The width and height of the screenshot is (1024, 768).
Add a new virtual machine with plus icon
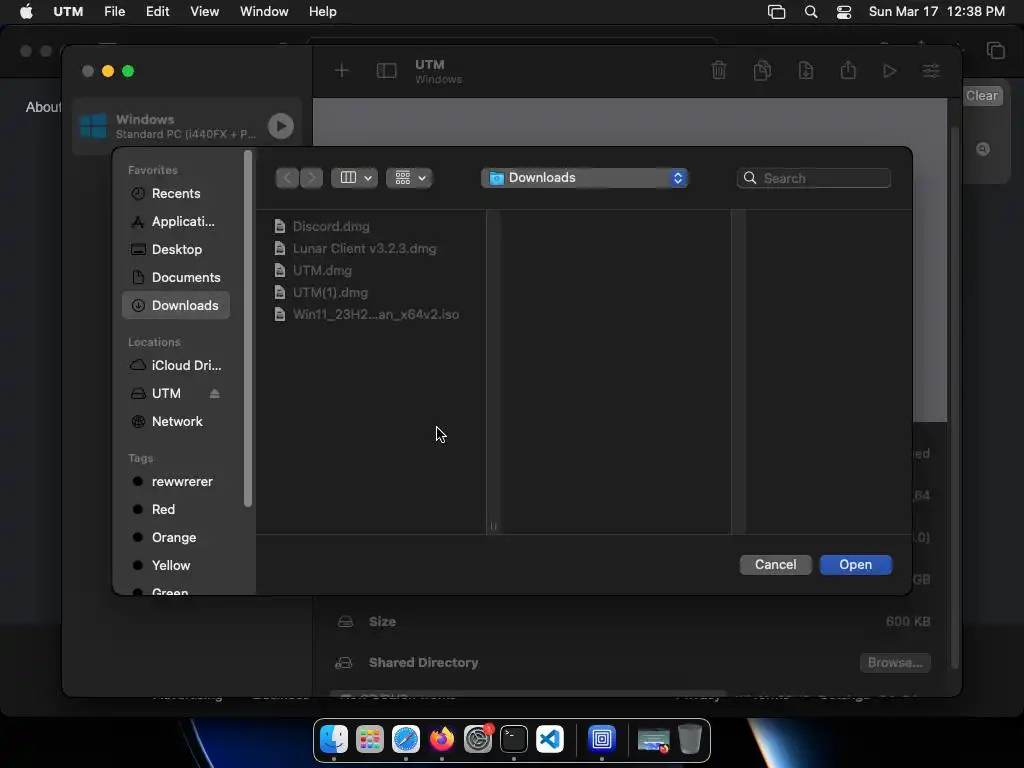coord(342,71)
